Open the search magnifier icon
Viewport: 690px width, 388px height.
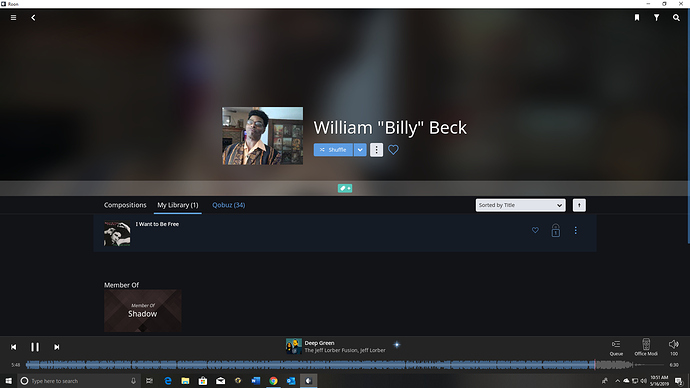[676, 18]
